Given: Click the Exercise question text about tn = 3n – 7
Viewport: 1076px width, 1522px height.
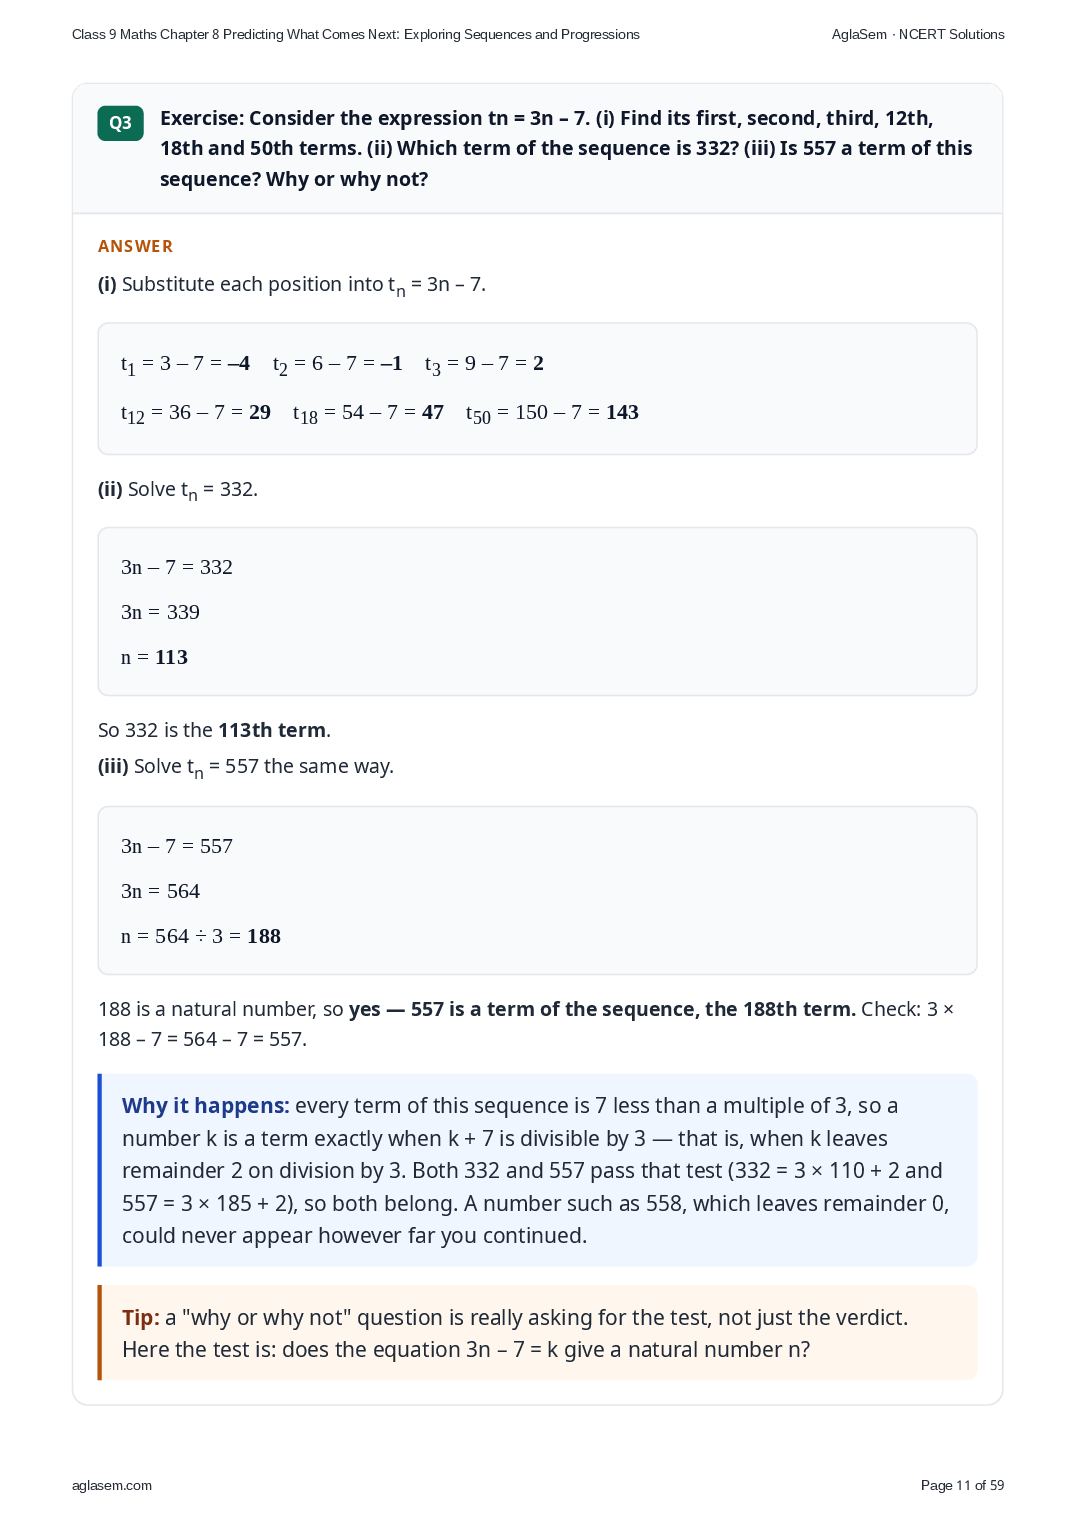Looking at the screenshot, I should (566, 148).
